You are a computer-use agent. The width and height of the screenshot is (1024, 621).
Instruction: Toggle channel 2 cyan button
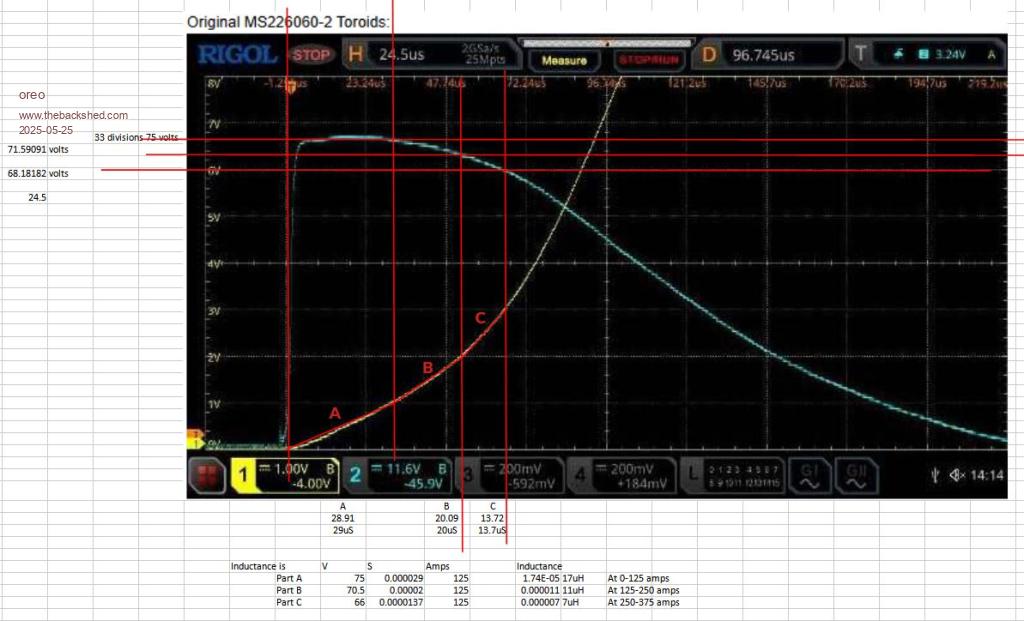356,475
